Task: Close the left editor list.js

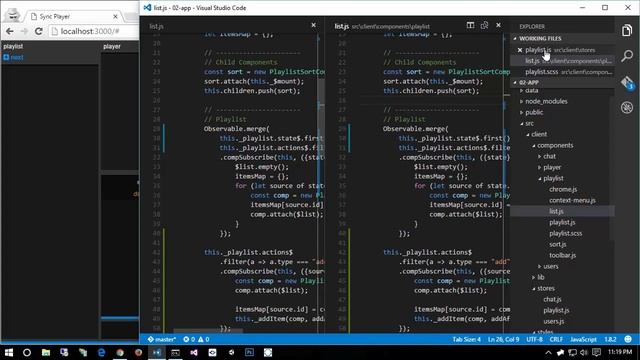Action: point(313,25)
